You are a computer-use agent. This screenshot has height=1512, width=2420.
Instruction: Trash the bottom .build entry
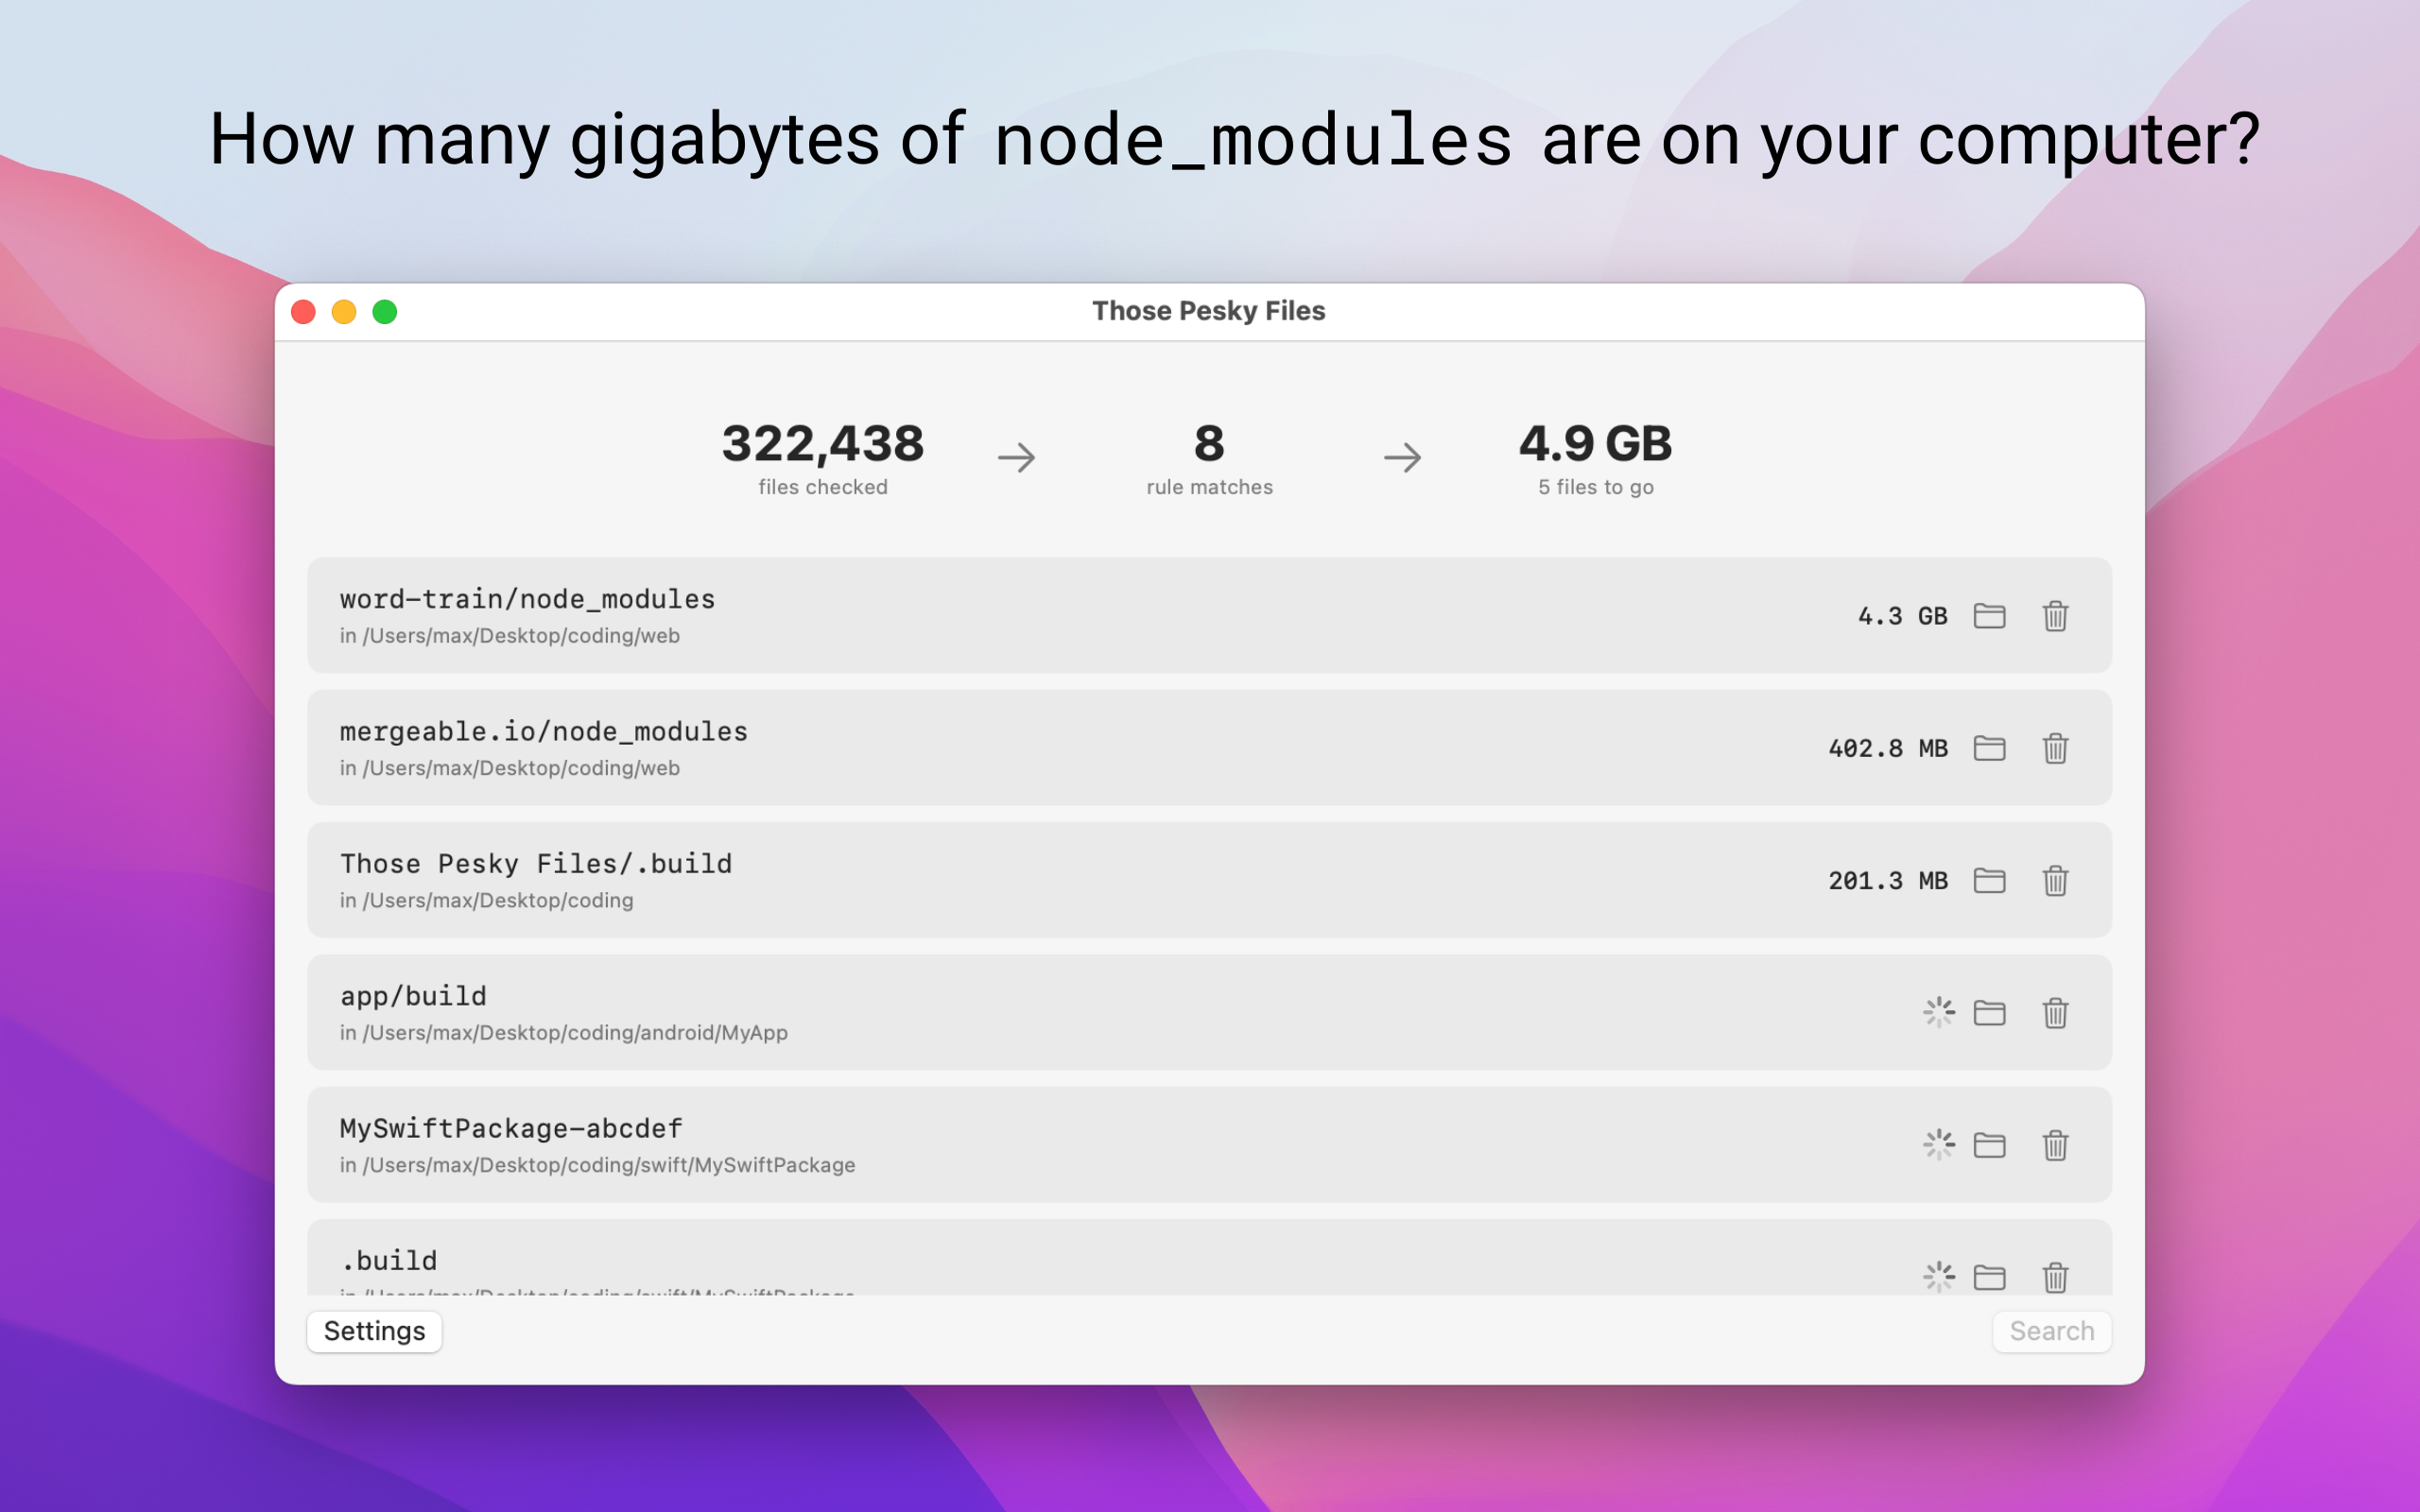click(x=2055, y=1277)
